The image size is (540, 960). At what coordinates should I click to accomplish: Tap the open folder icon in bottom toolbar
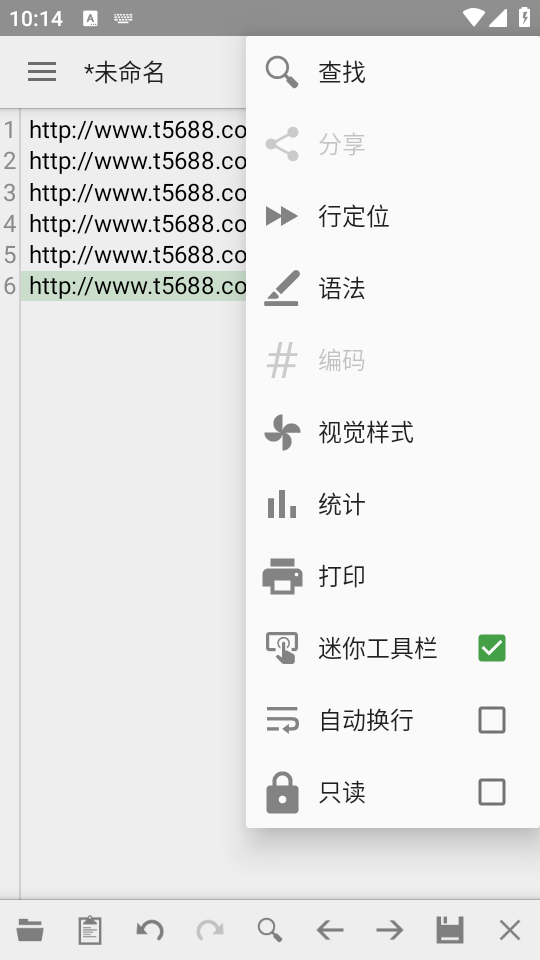coord(30,930)
